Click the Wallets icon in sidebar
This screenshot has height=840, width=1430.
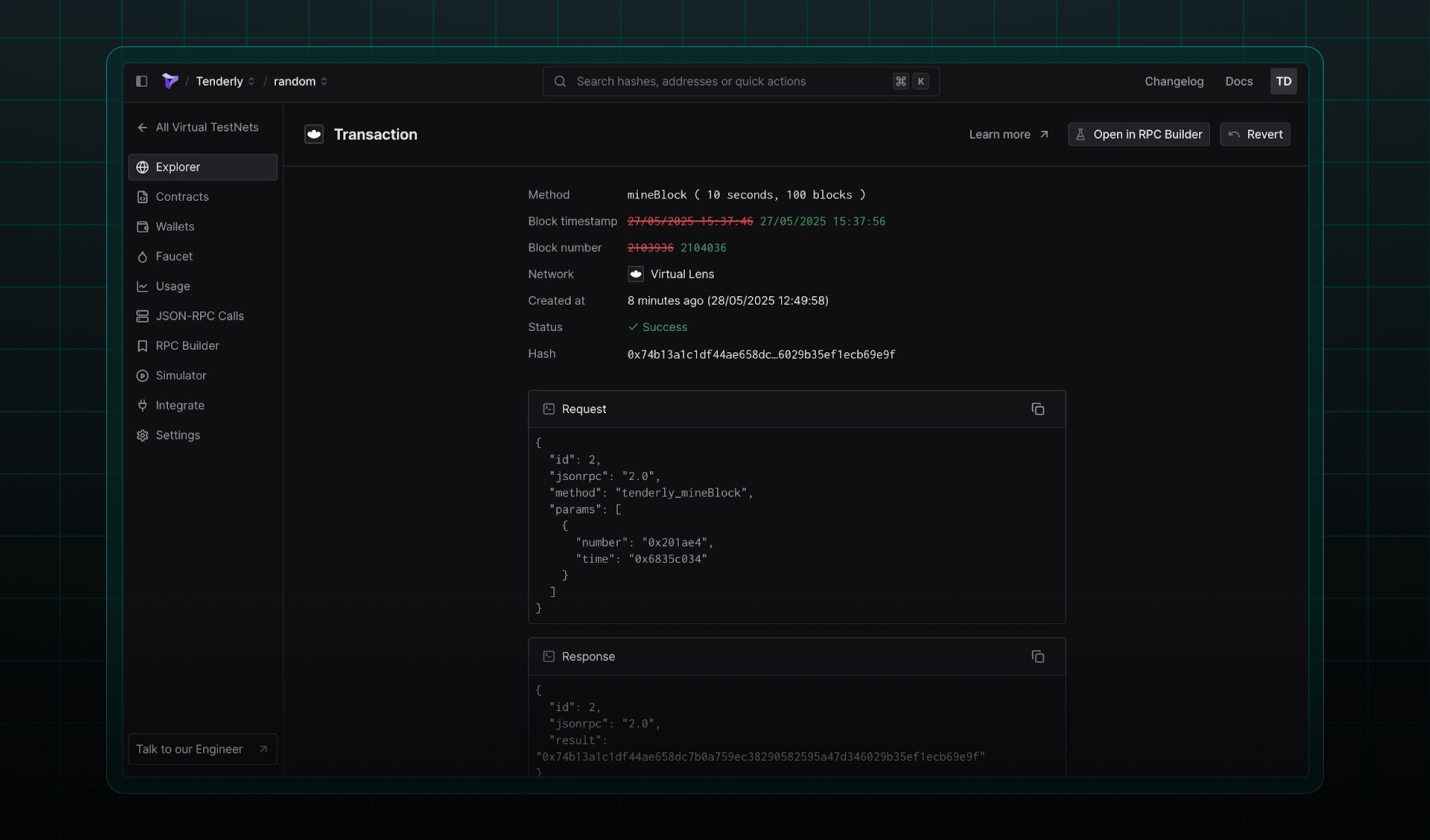coord(142,227)
